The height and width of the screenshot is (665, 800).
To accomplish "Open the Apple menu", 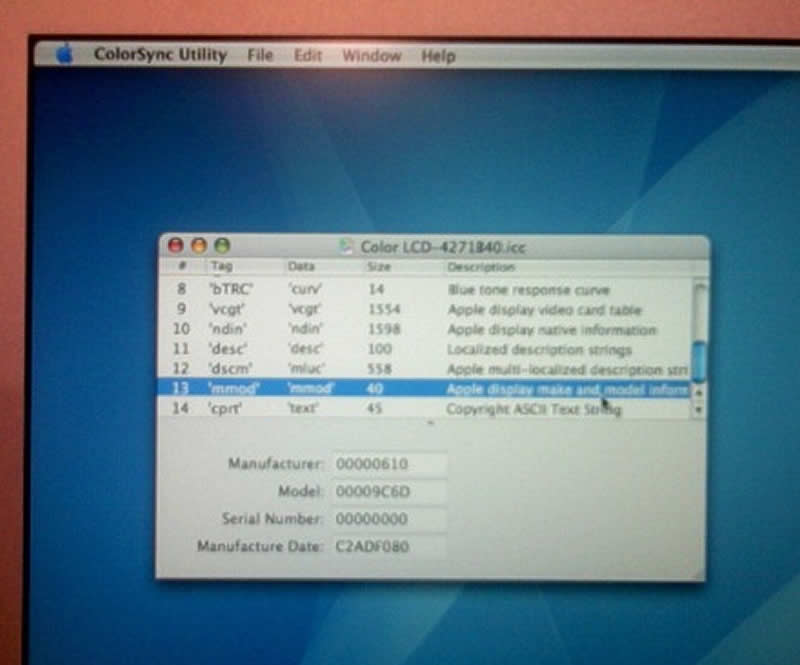I will pyautogui.click(x=64, y=55).
